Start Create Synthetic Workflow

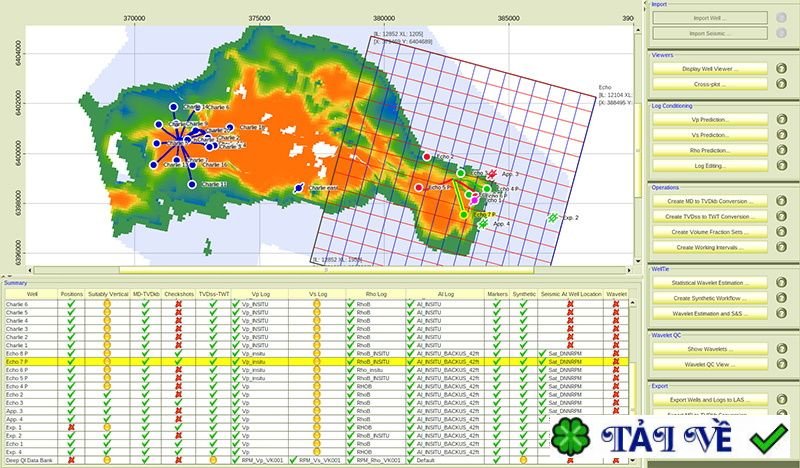tap(710, 298)
